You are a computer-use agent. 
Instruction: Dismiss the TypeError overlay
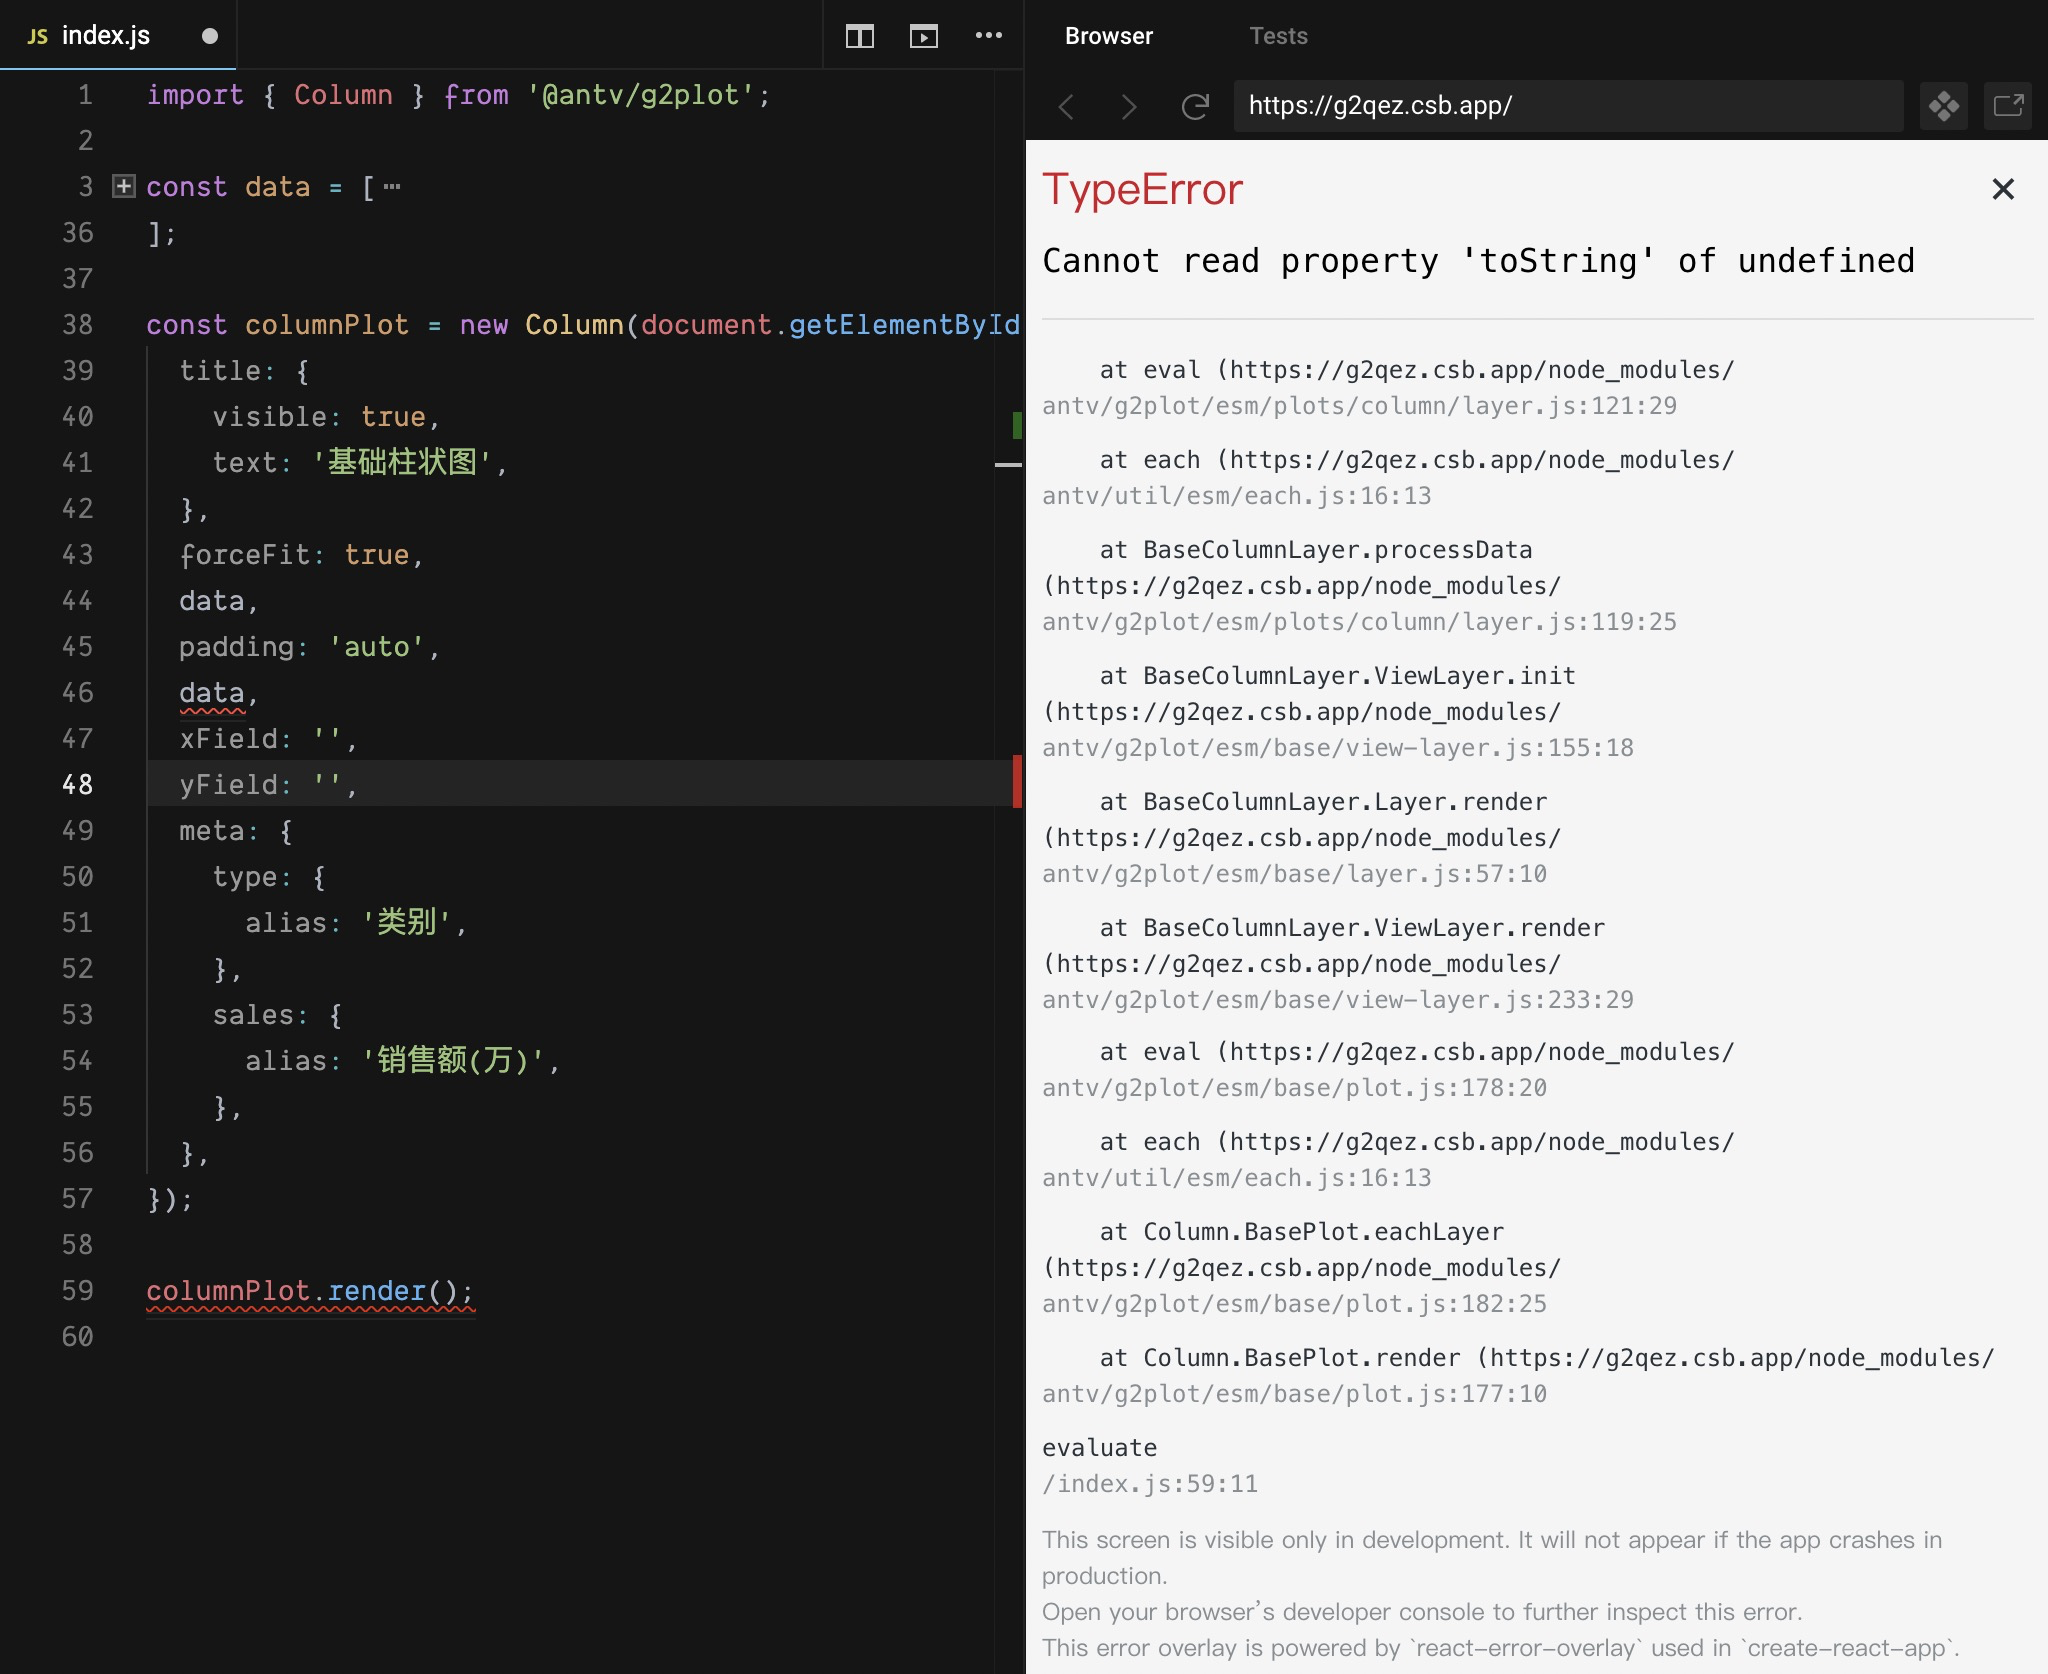click(2003, 189)
